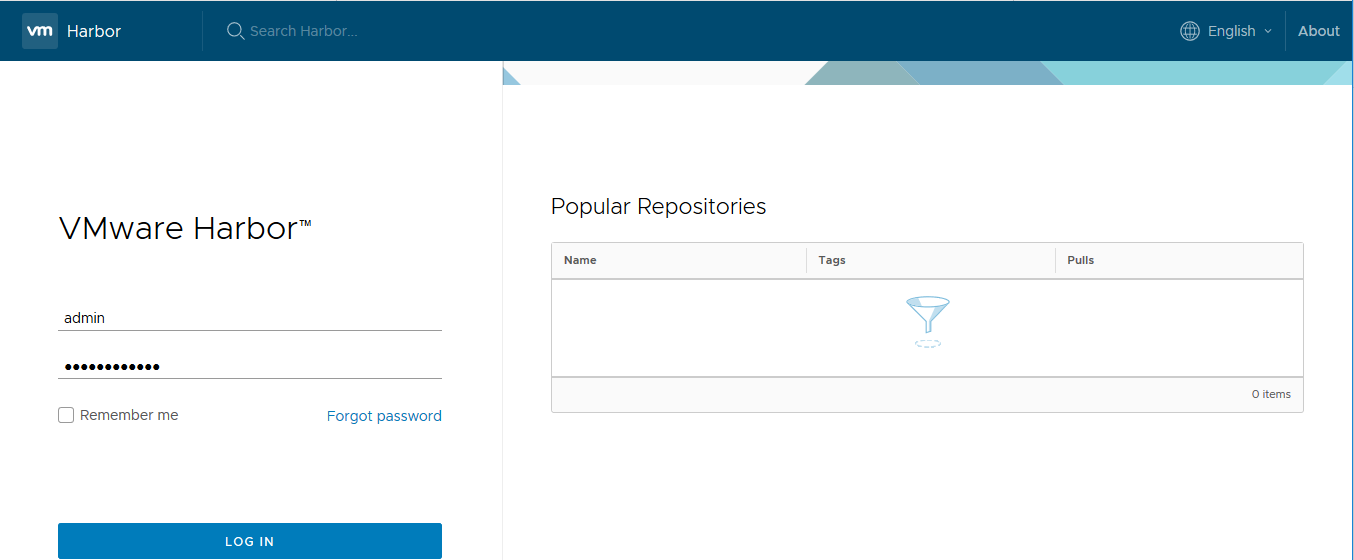Check the Remember me checkbox

pos(66,415)
